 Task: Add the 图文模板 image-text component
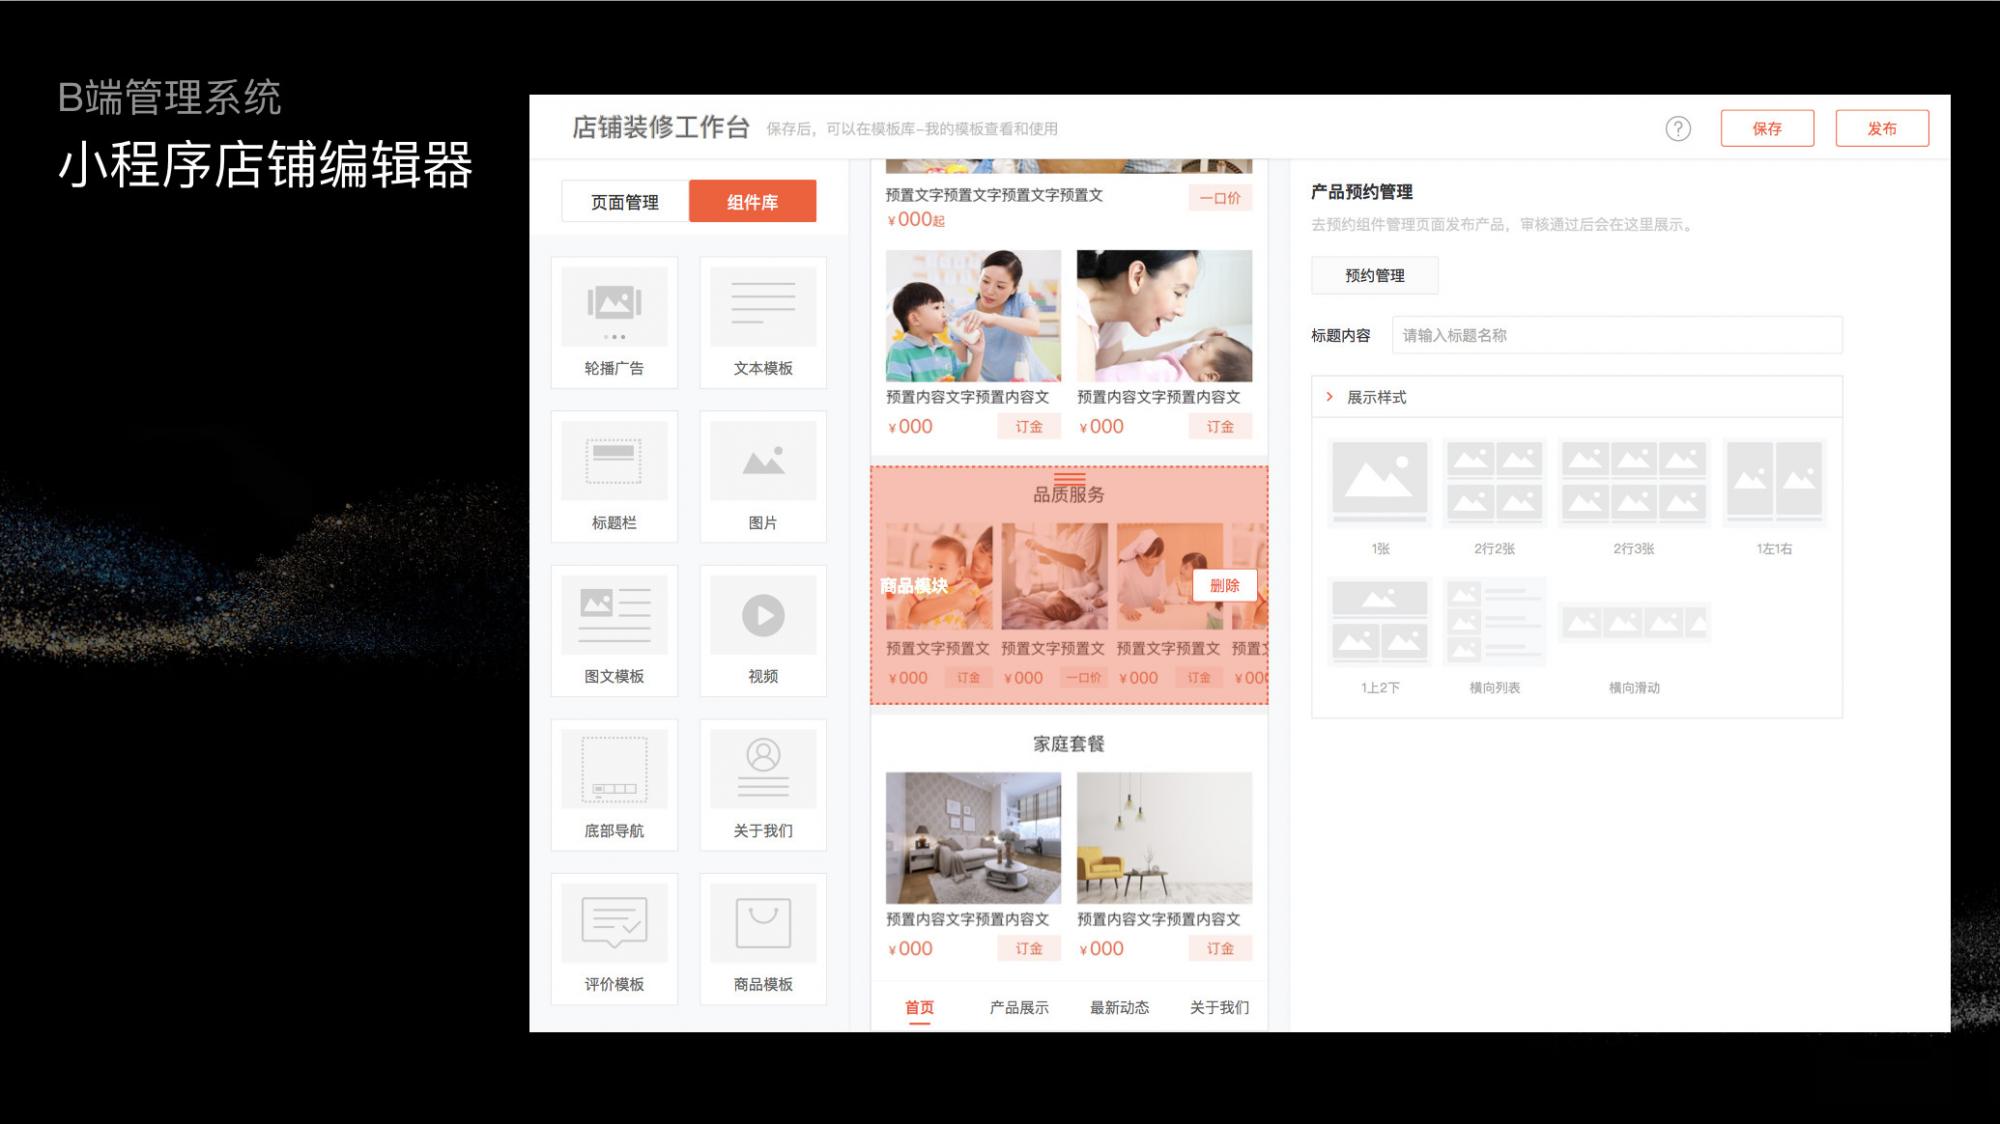pyautogui.click(x=614, y=630)
